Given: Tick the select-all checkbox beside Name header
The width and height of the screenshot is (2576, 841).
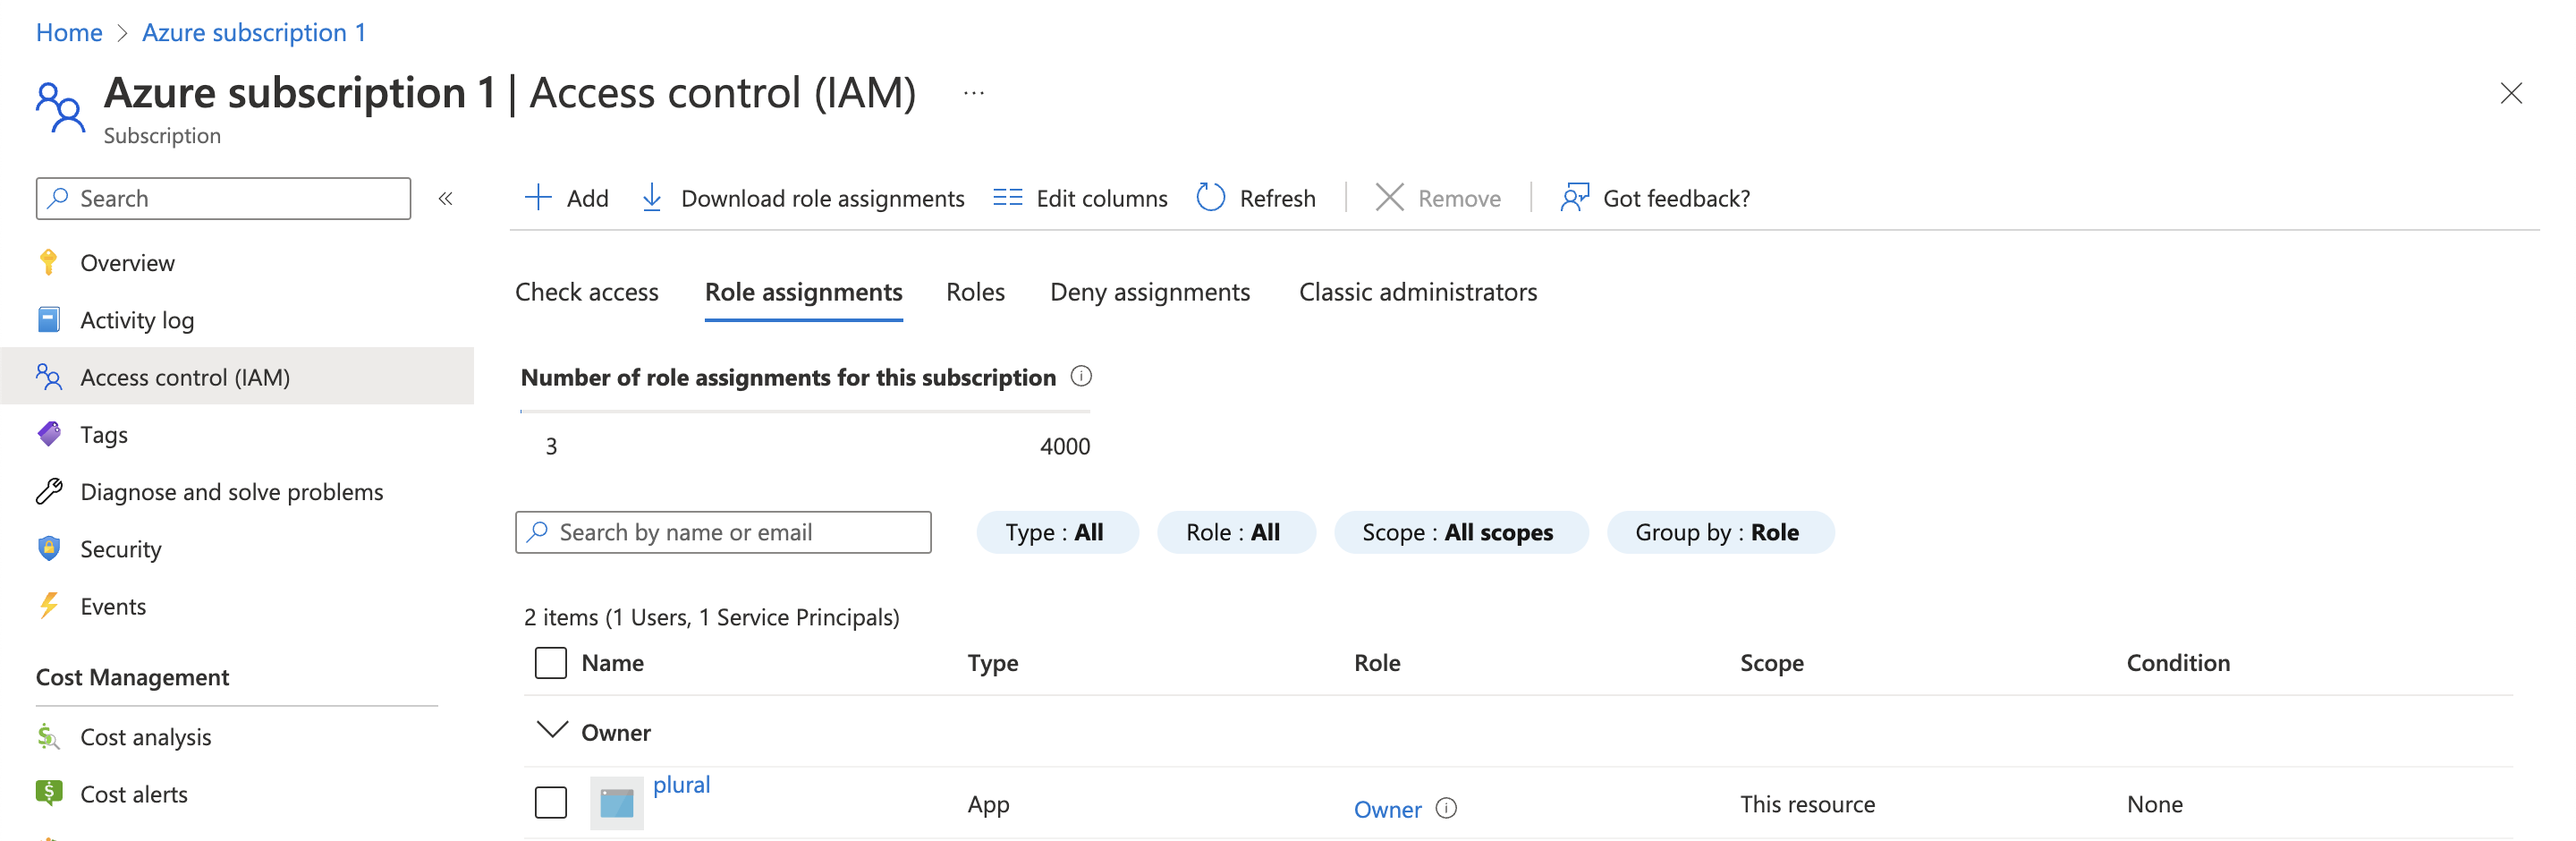Looking at the screenshot, I should 550,663.
